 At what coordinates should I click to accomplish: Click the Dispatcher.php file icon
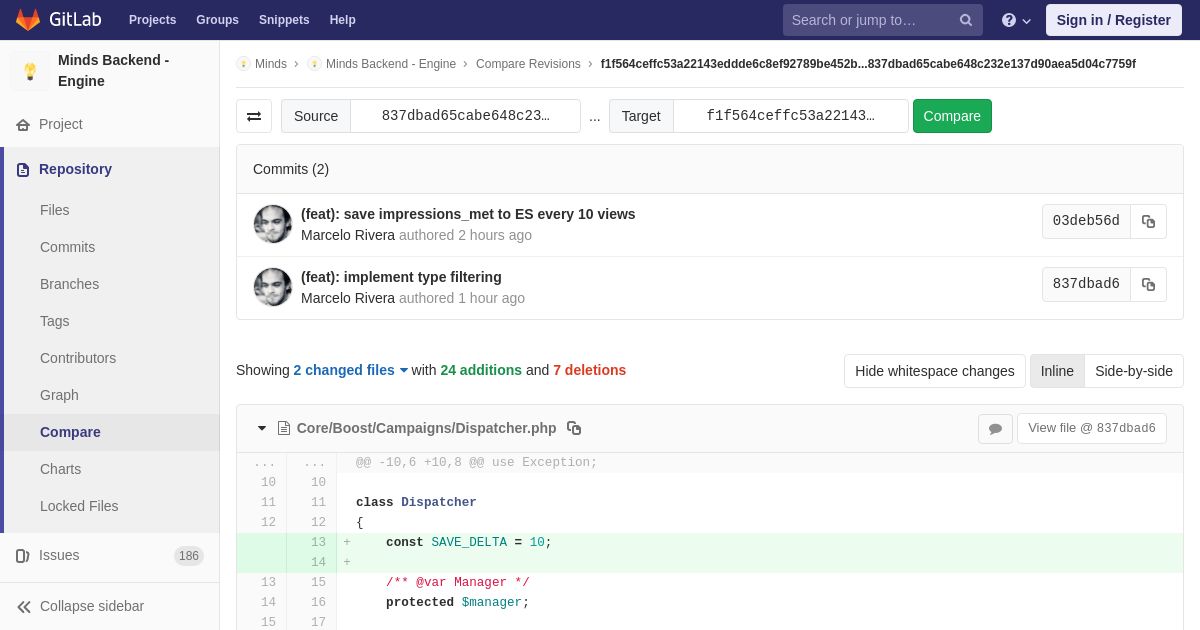284,428
